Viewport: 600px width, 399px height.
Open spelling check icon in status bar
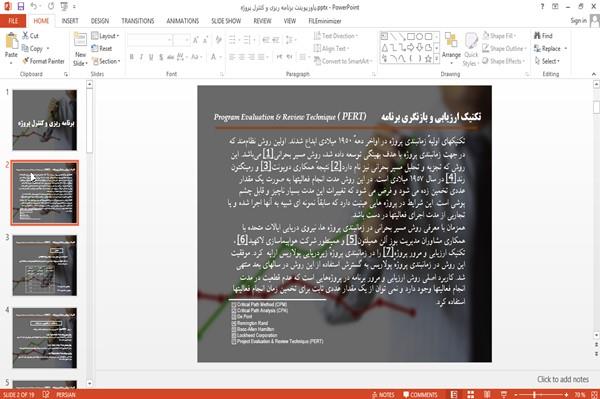46,394
